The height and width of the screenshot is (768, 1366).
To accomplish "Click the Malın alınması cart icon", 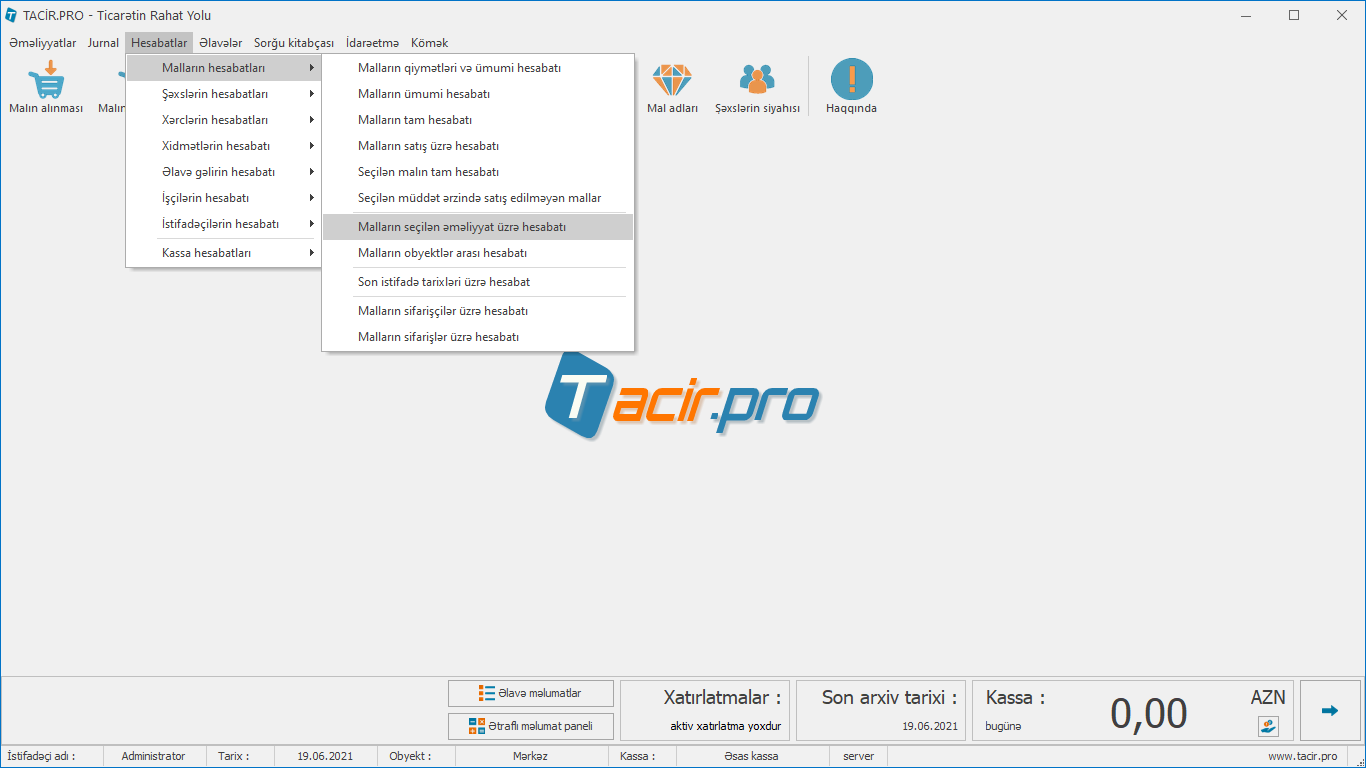I will coord(45,80).
